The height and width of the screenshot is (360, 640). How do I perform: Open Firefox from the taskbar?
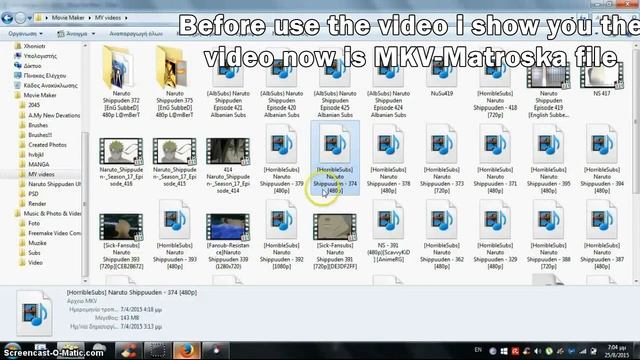click(x=187, y=351)
